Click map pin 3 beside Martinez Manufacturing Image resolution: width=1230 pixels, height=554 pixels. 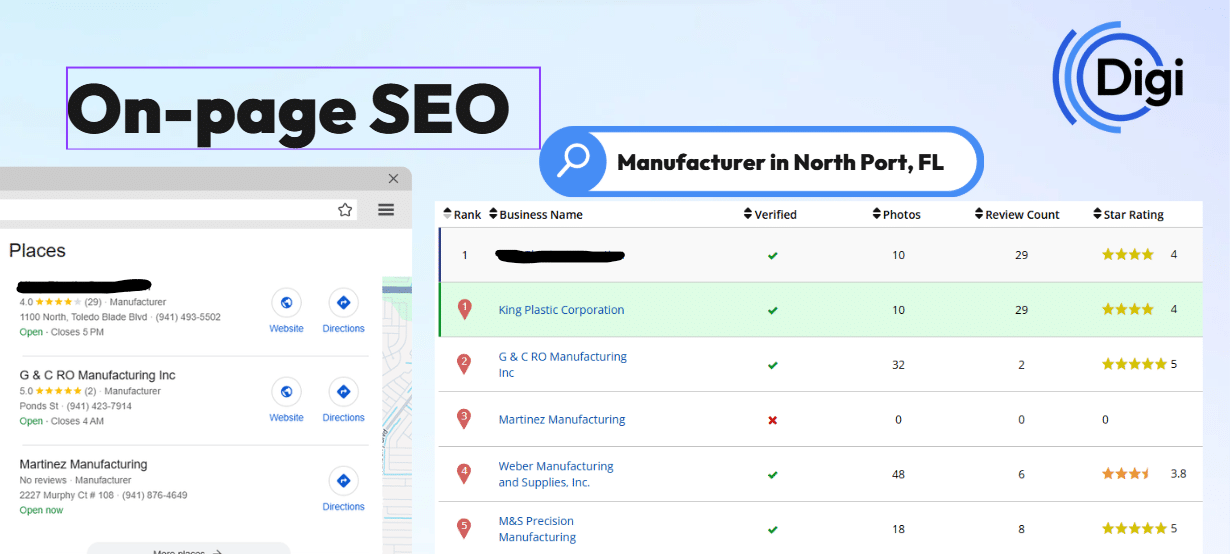coord(464,419)
